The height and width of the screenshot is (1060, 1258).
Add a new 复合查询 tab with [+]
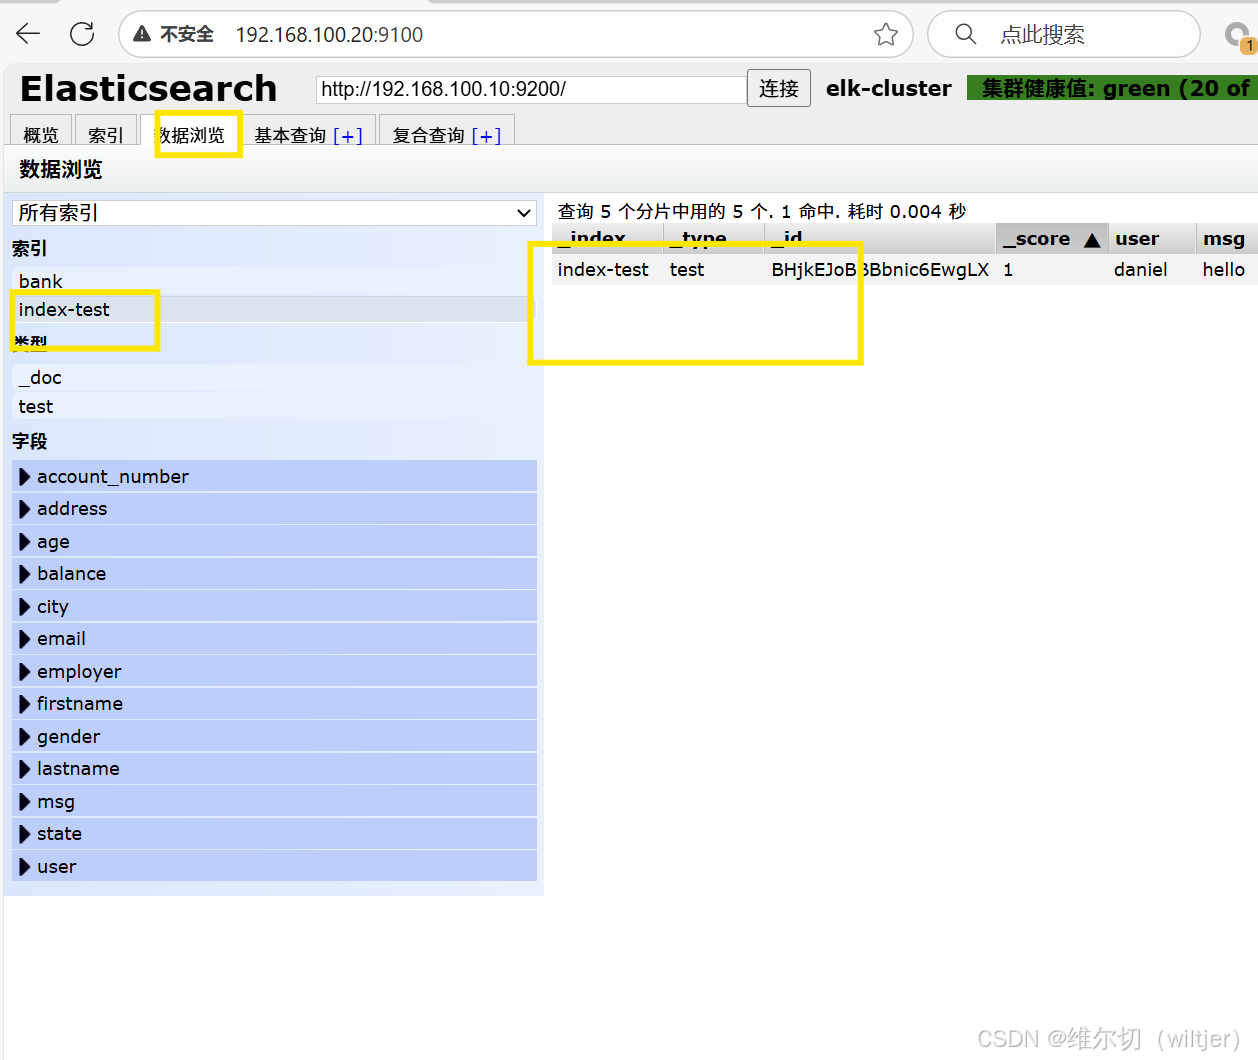486,136
